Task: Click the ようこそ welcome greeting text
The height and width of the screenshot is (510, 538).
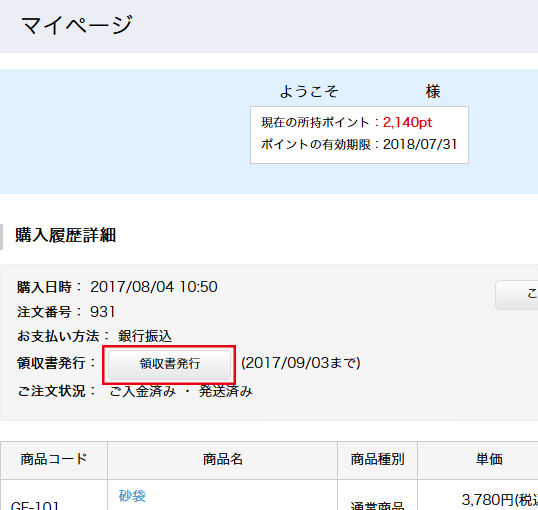Action: 309,92
